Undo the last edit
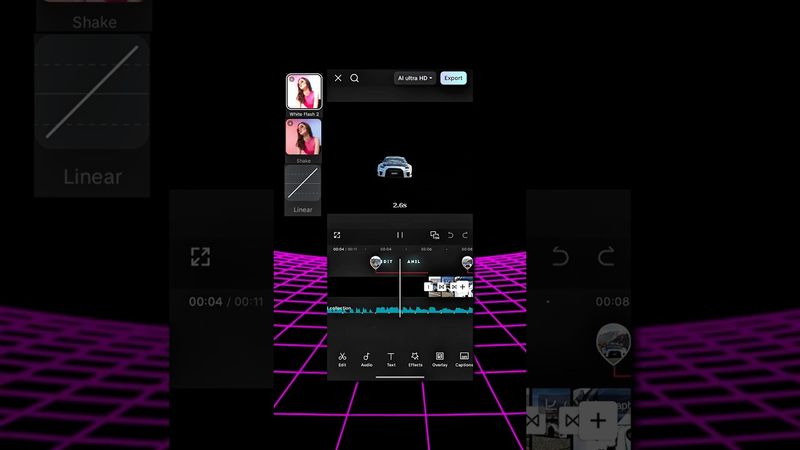This screenshot has height=450, width=800. [451, 235]
